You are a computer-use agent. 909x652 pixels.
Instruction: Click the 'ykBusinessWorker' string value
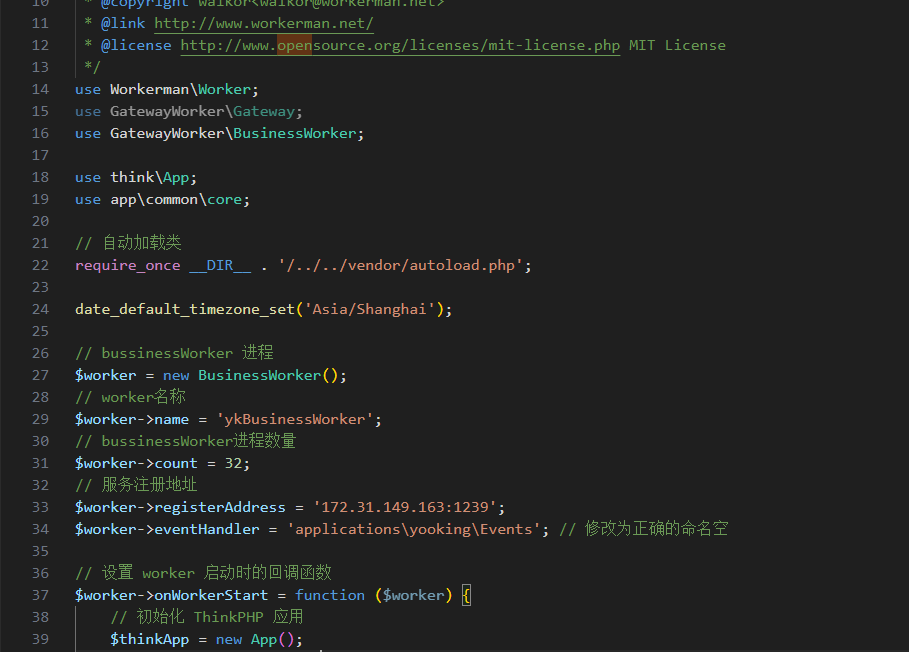point(299,419)
